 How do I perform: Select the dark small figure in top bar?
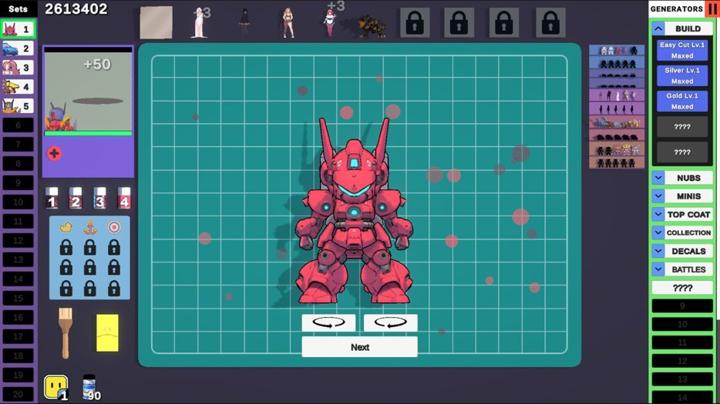point(244,21)
